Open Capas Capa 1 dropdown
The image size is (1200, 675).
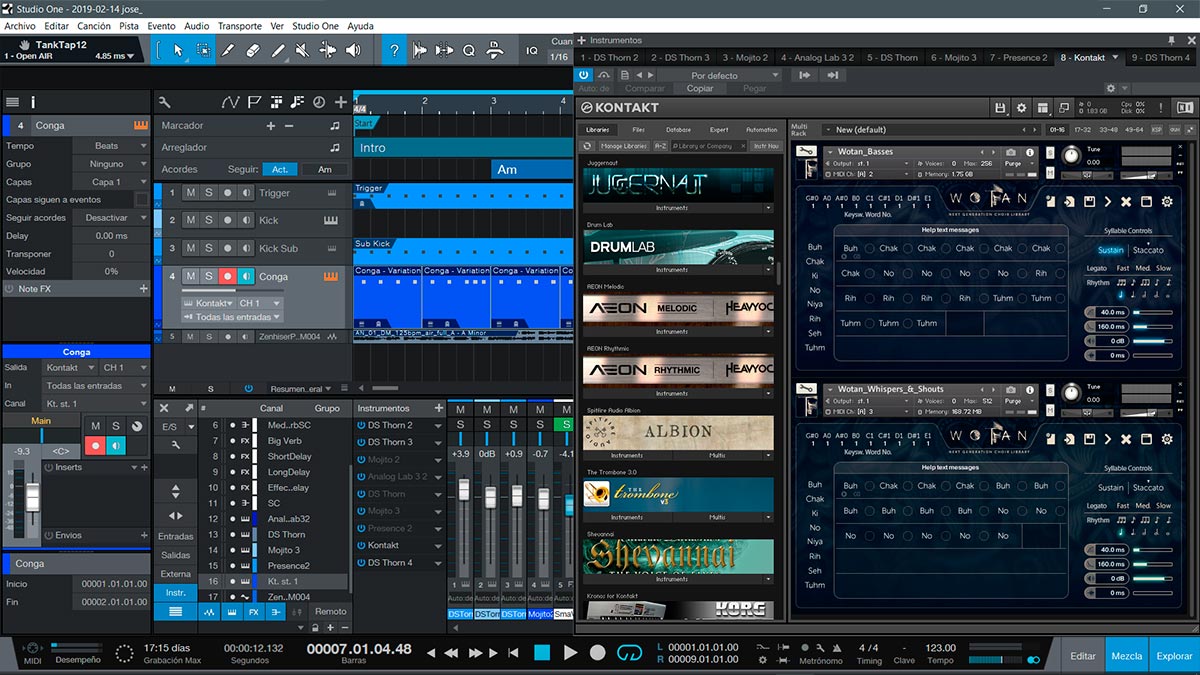coord(109,182)
